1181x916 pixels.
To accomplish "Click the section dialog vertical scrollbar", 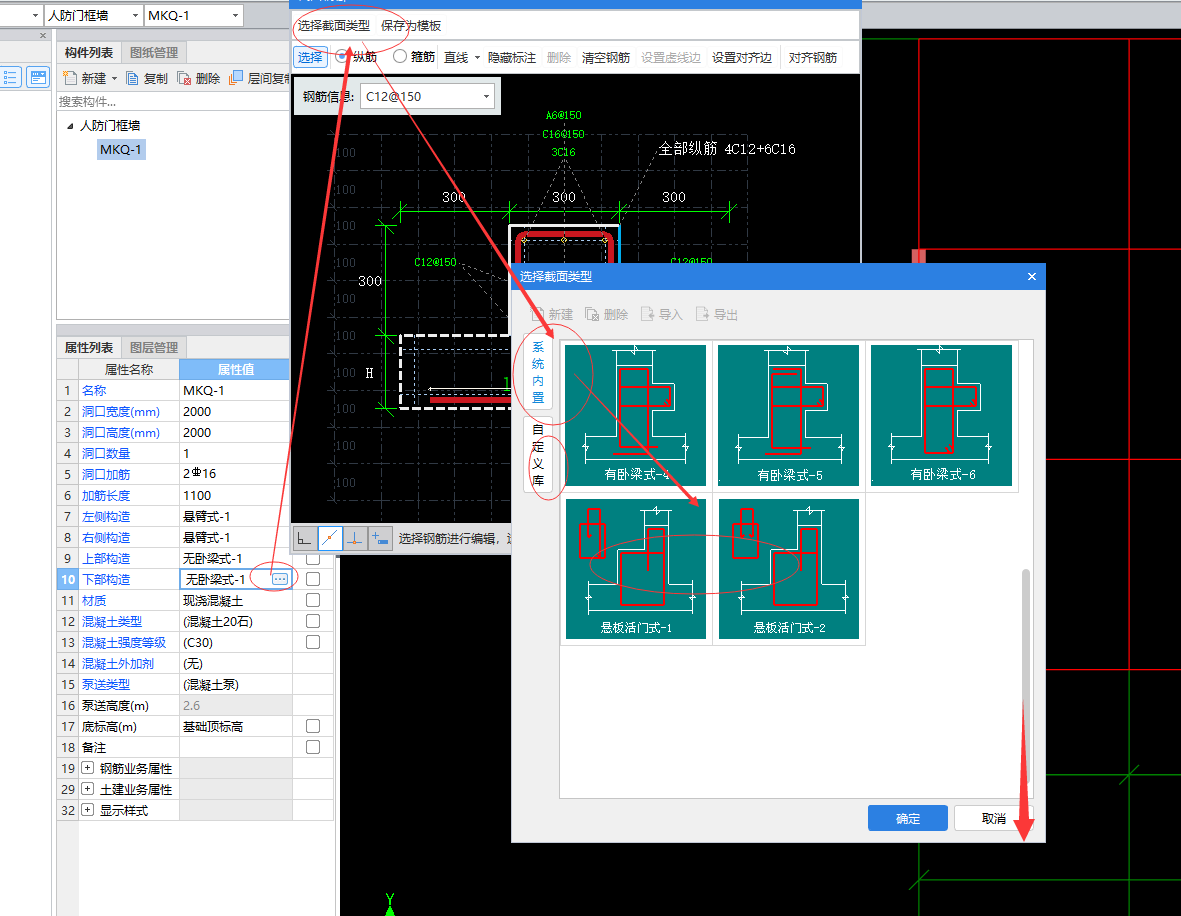I will (1026, 678).
